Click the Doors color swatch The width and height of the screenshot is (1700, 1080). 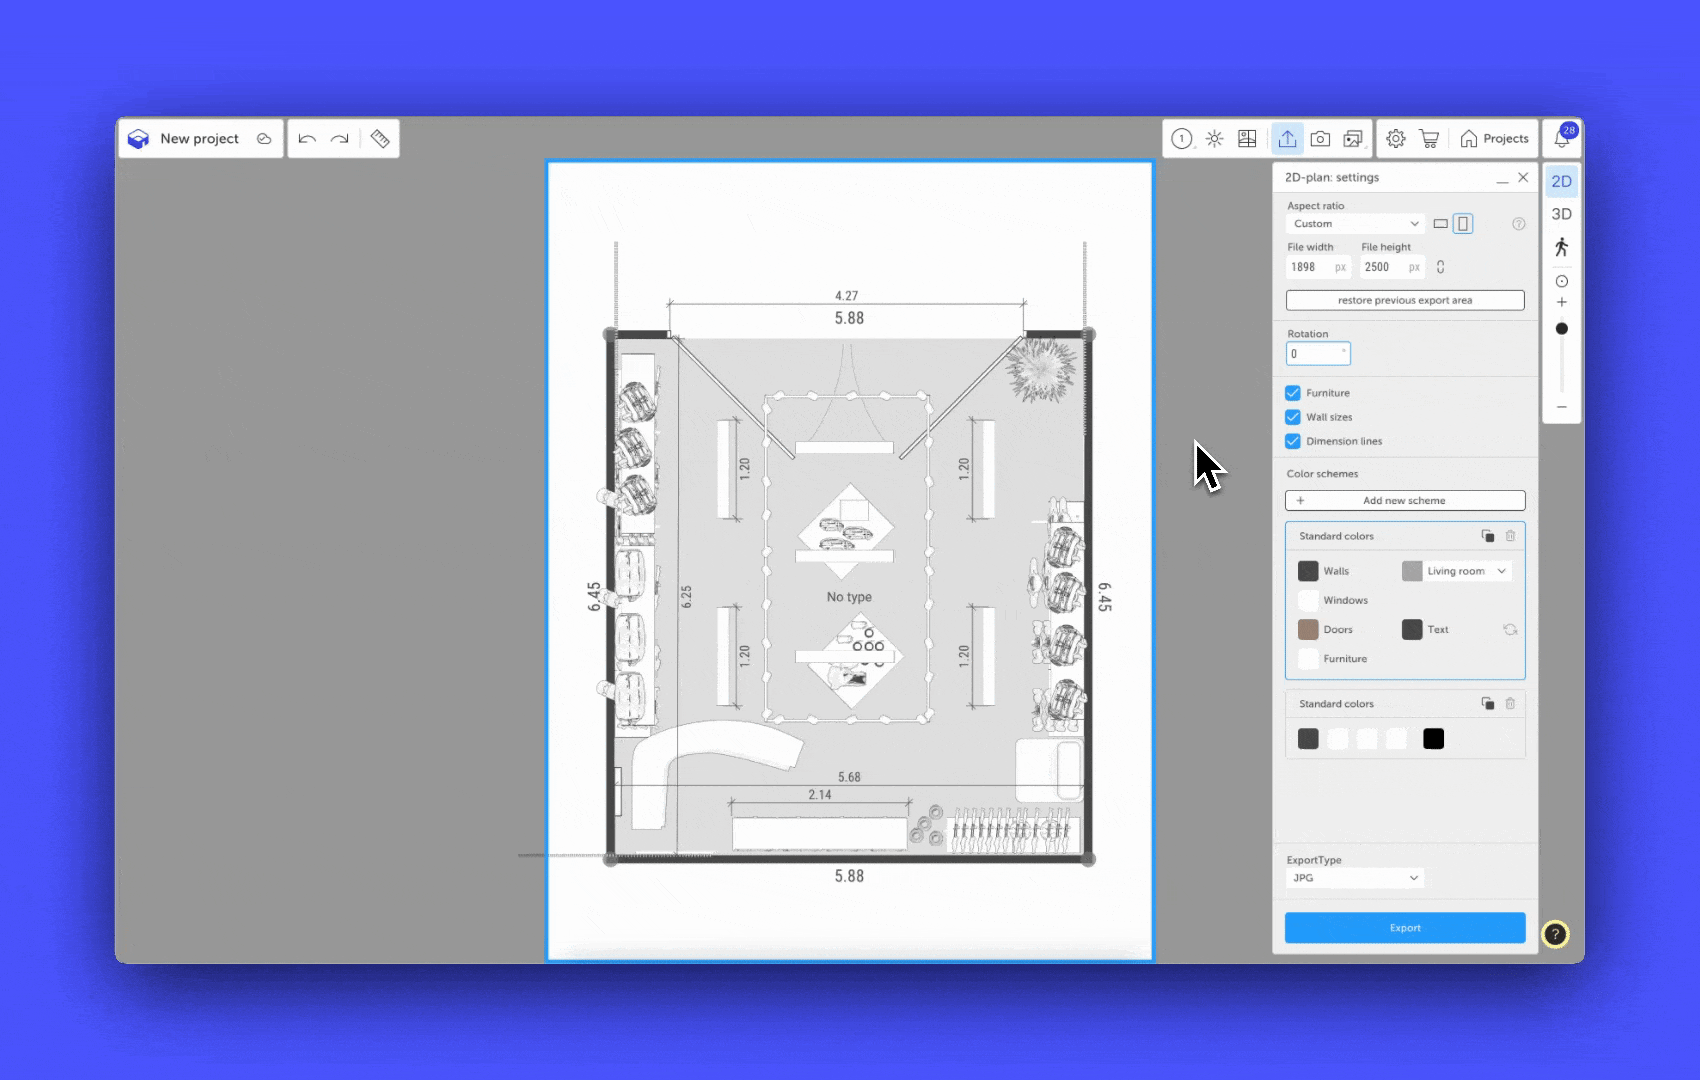1308,629
